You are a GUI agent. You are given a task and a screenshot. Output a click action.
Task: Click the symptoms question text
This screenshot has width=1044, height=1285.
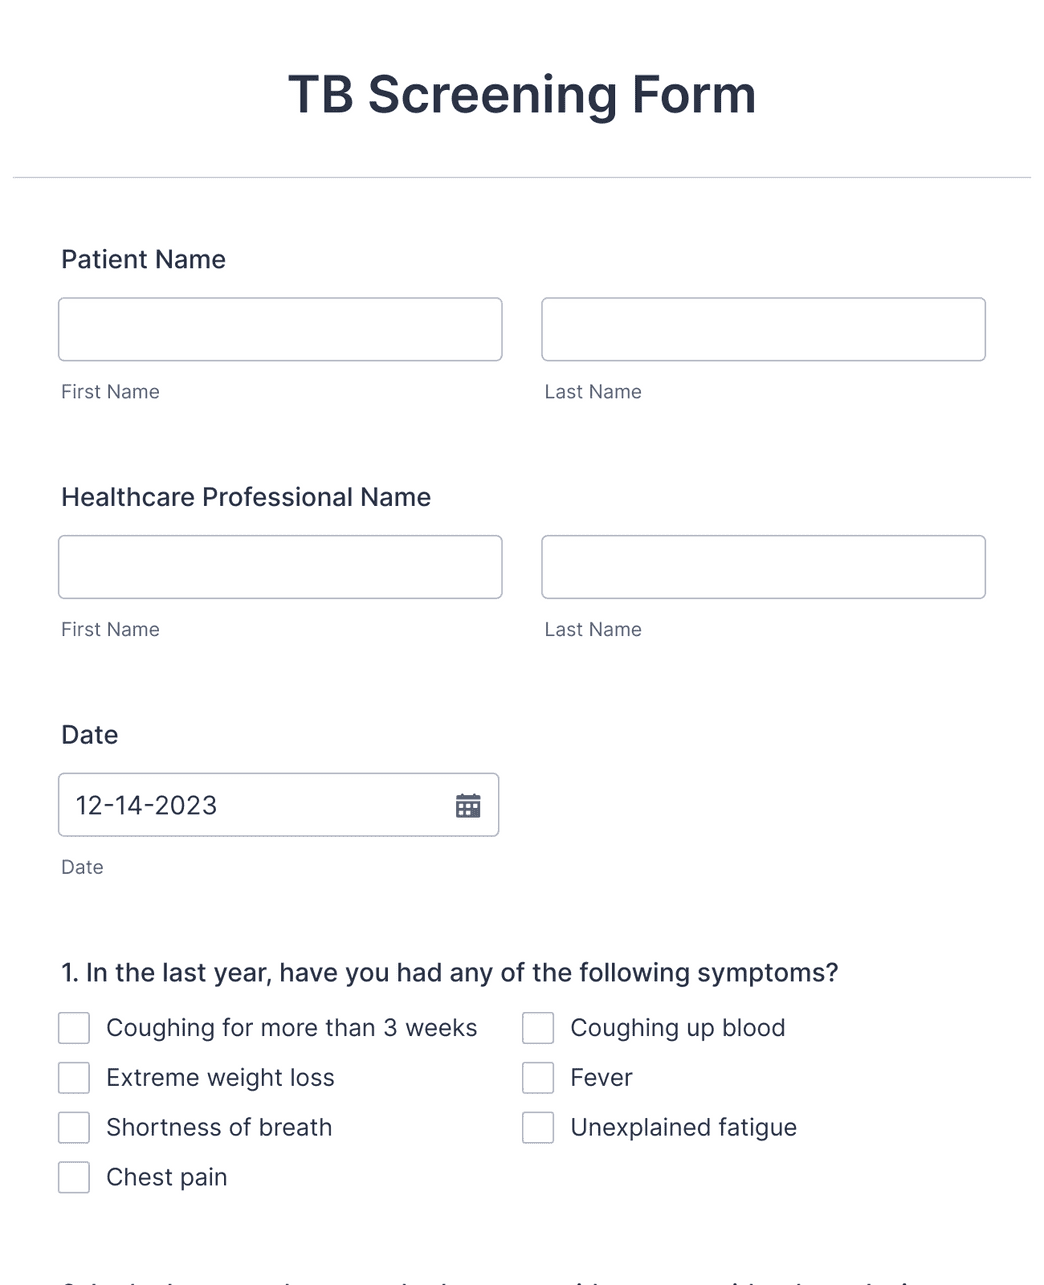coord(450,973)
